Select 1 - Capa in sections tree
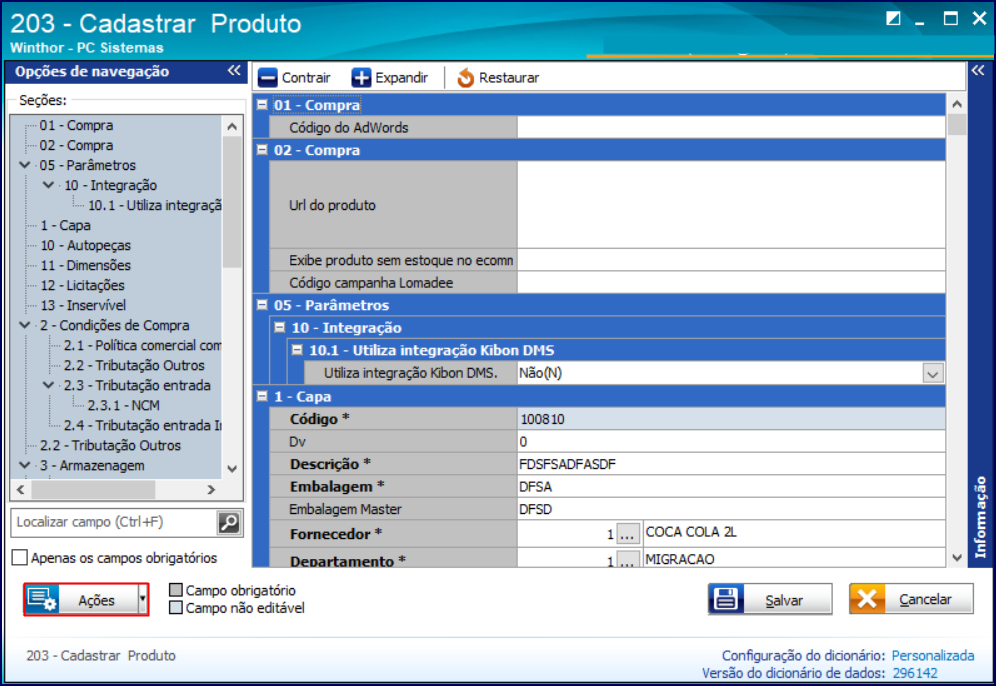 point(65,225)
